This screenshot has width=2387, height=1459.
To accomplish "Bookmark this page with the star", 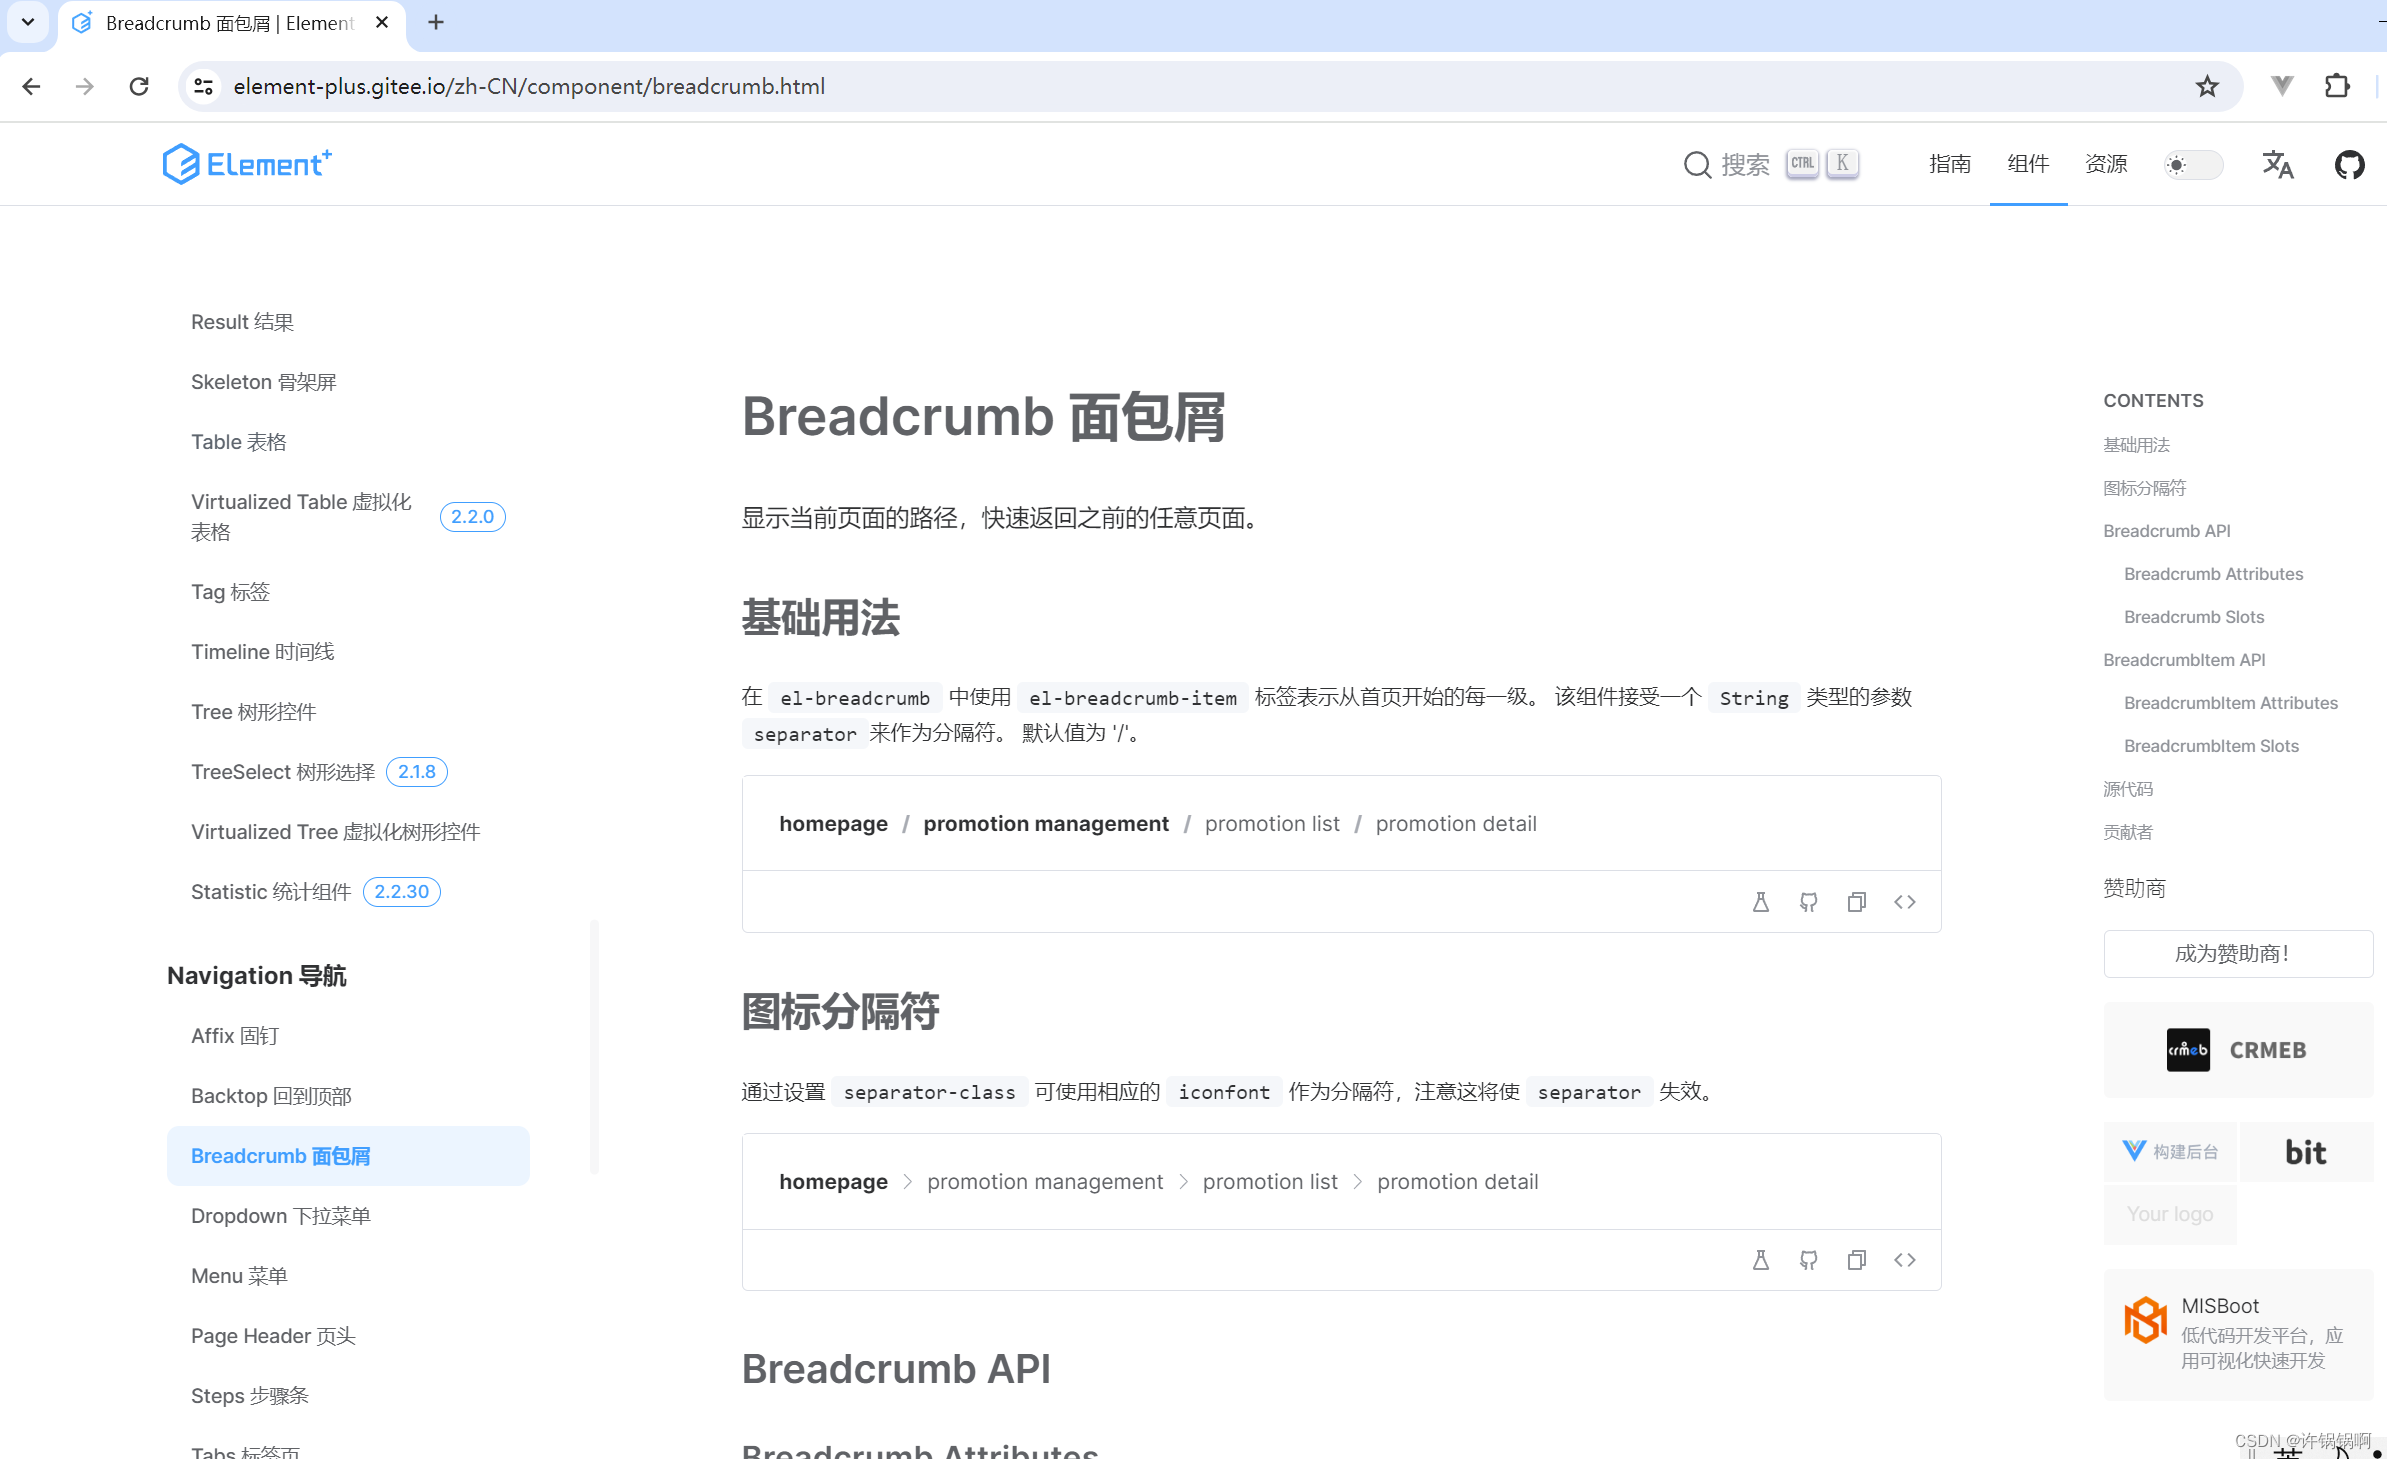I will tap(2207, 87).
